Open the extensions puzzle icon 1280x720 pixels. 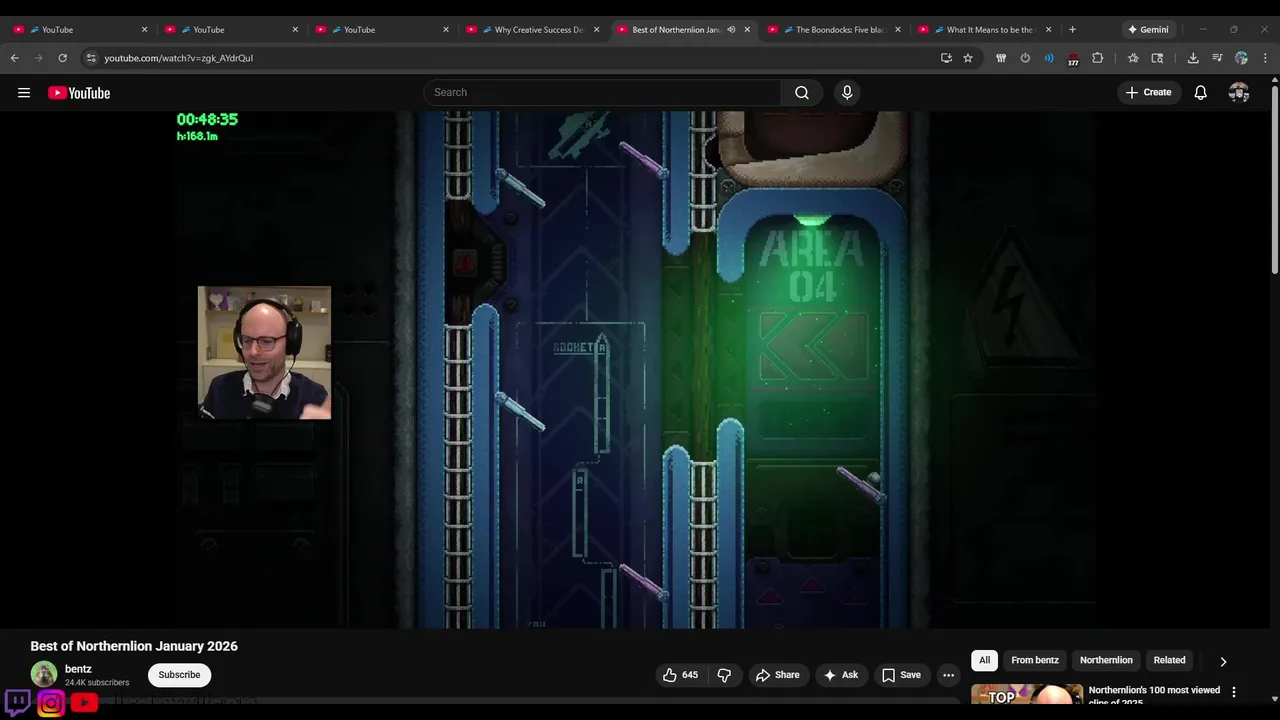1097,58
